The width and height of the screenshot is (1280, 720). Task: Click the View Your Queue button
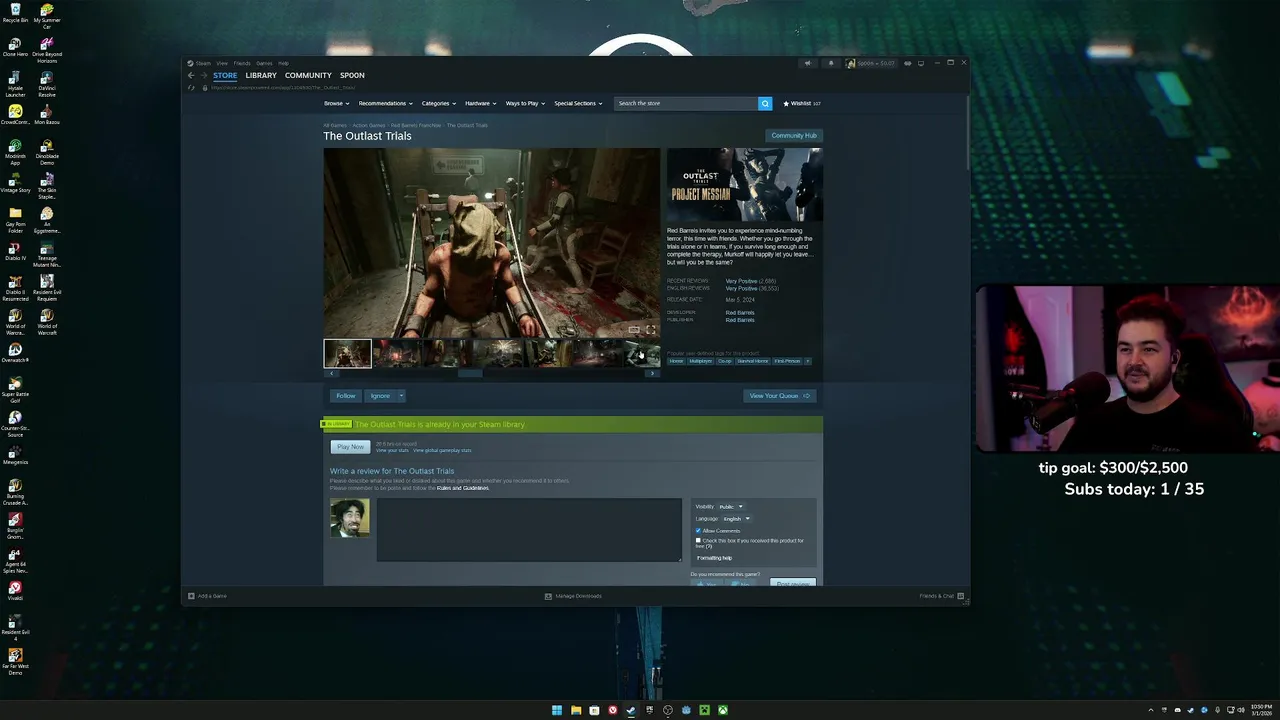(780, 396)
